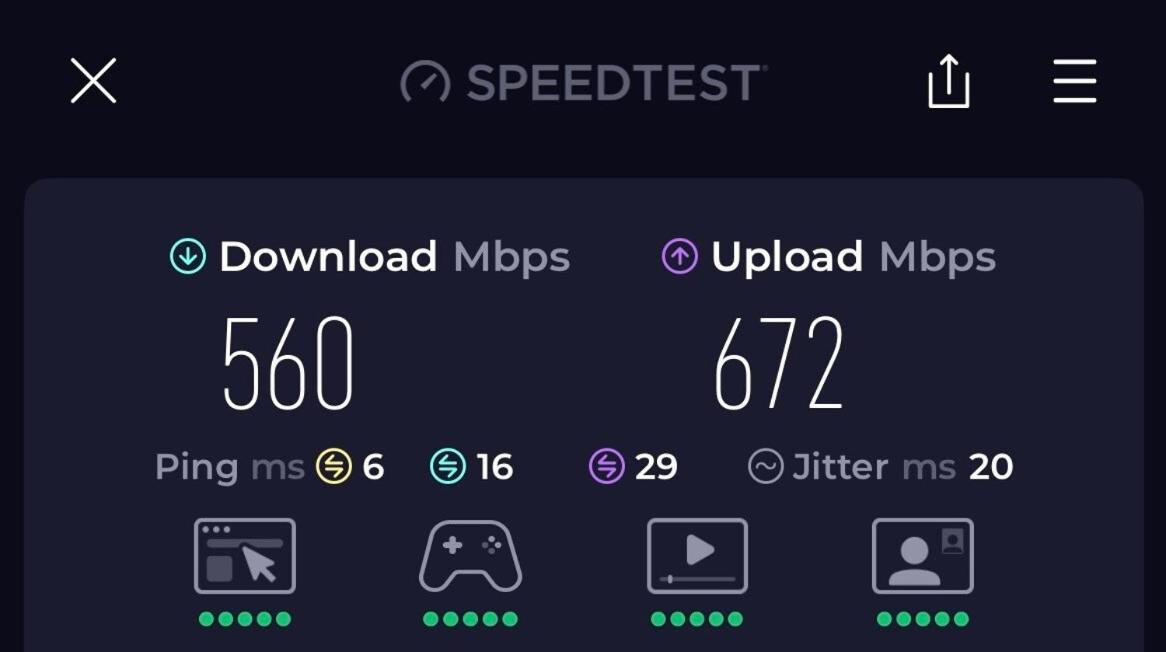Select the 560 download speed value

pos(288,364)
